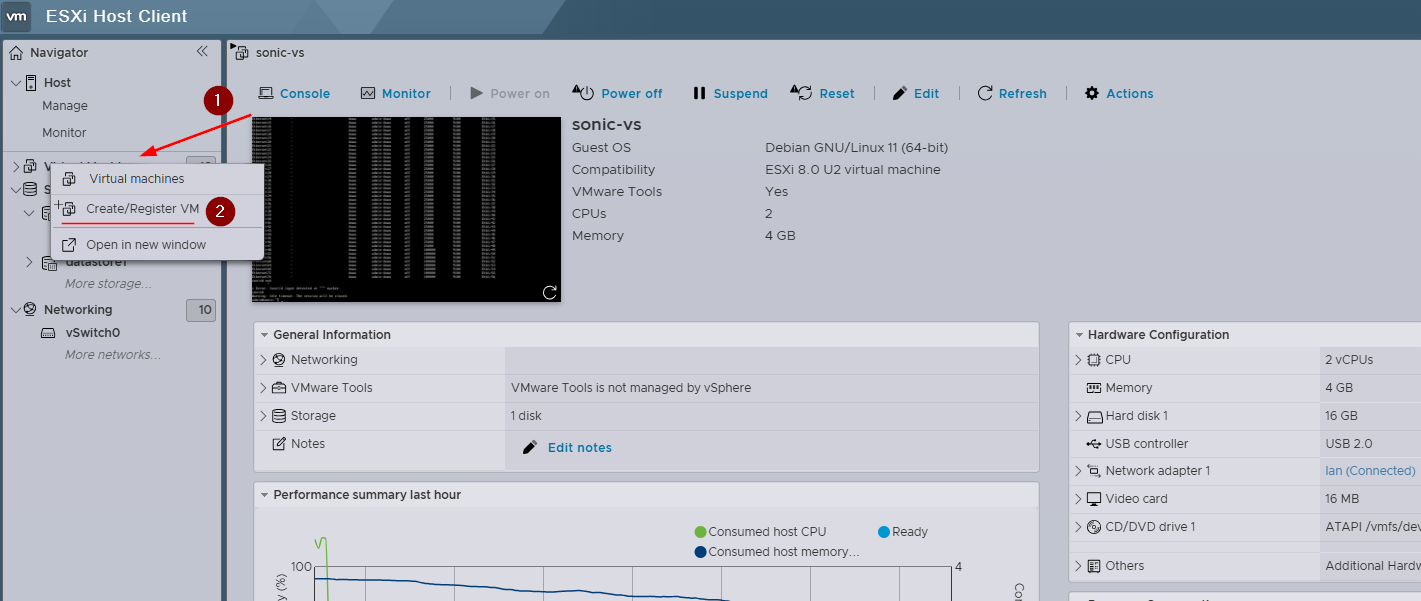
Task: Collapse the Storage tree node
Action: tap(16, 189)
